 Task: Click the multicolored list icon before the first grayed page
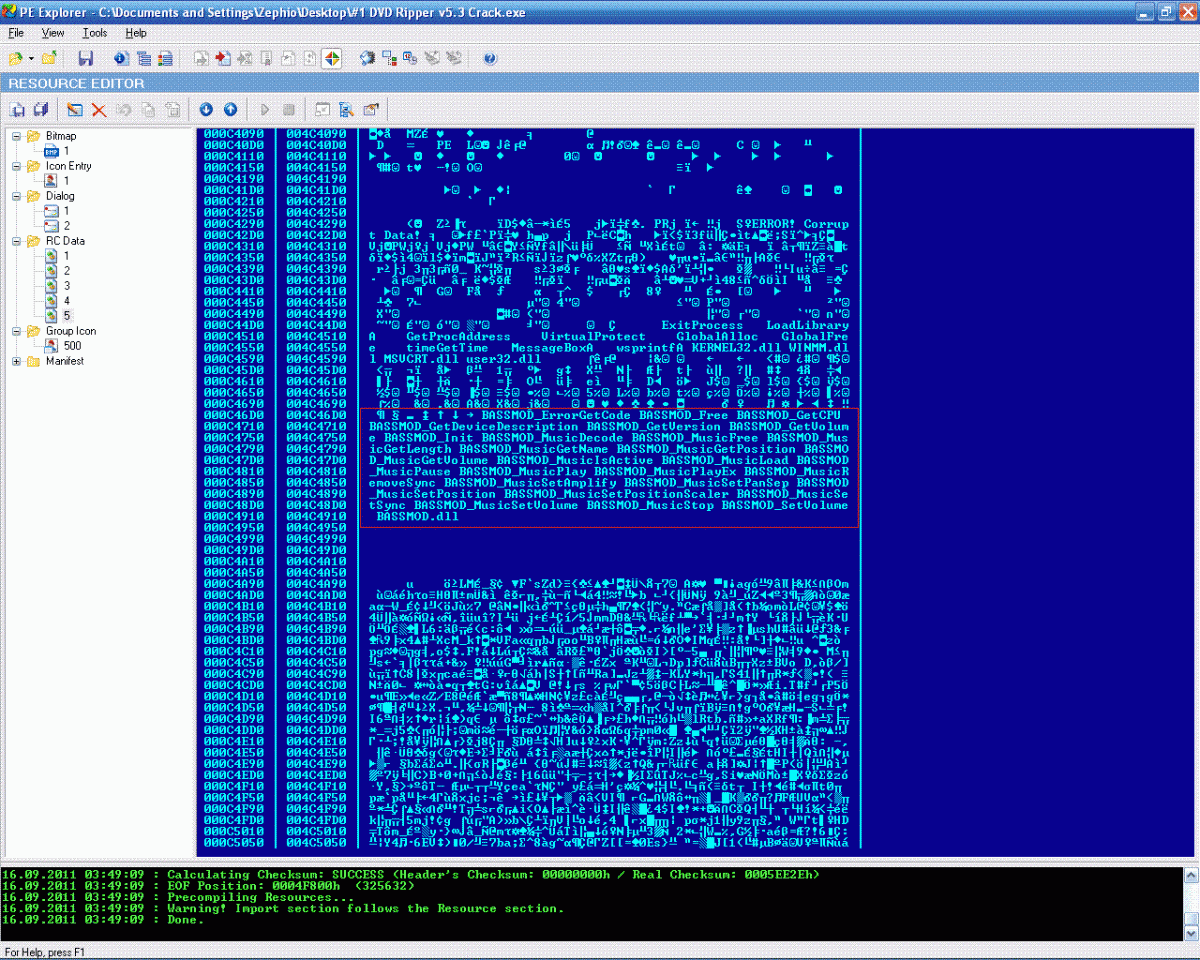[166, 58]
